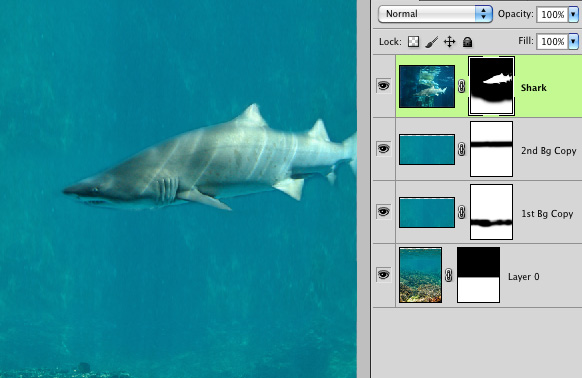Open the Opacity slider arrow

(573, 14)
